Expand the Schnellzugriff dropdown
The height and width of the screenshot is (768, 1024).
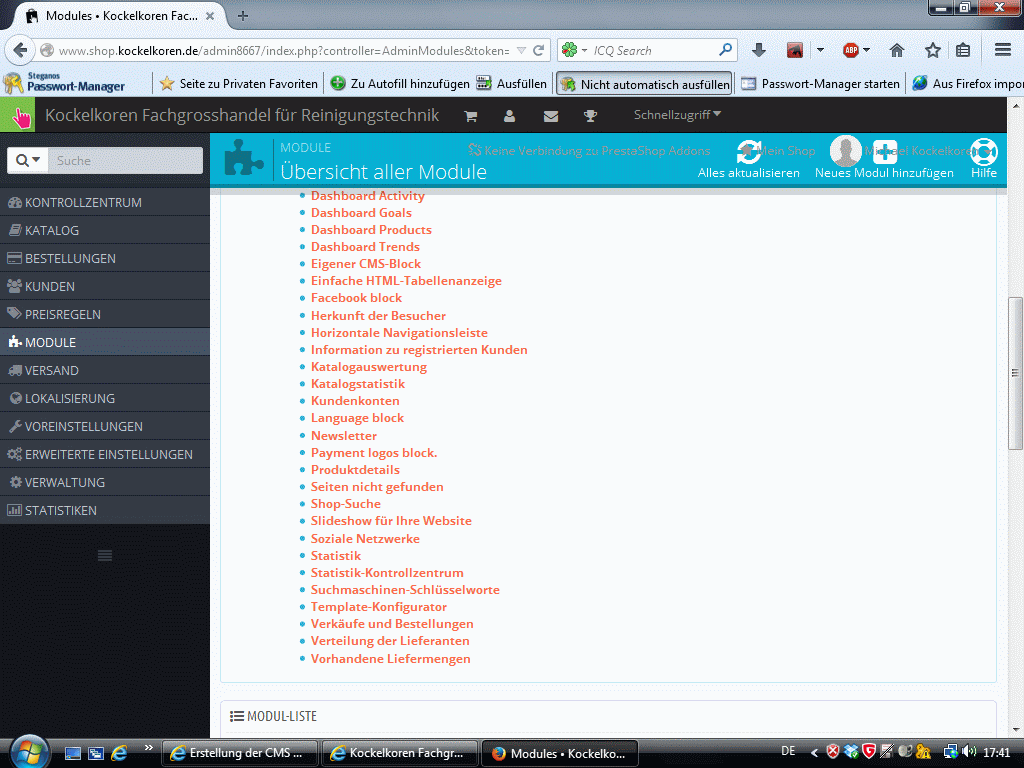coord(677,115)
